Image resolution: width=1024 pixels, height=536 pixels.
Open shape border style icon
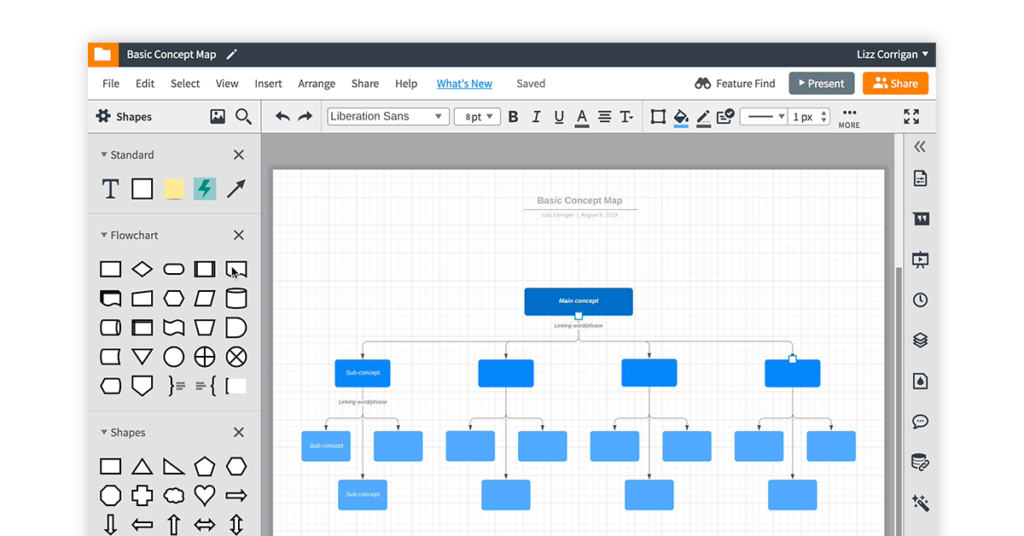click(658, 117)
